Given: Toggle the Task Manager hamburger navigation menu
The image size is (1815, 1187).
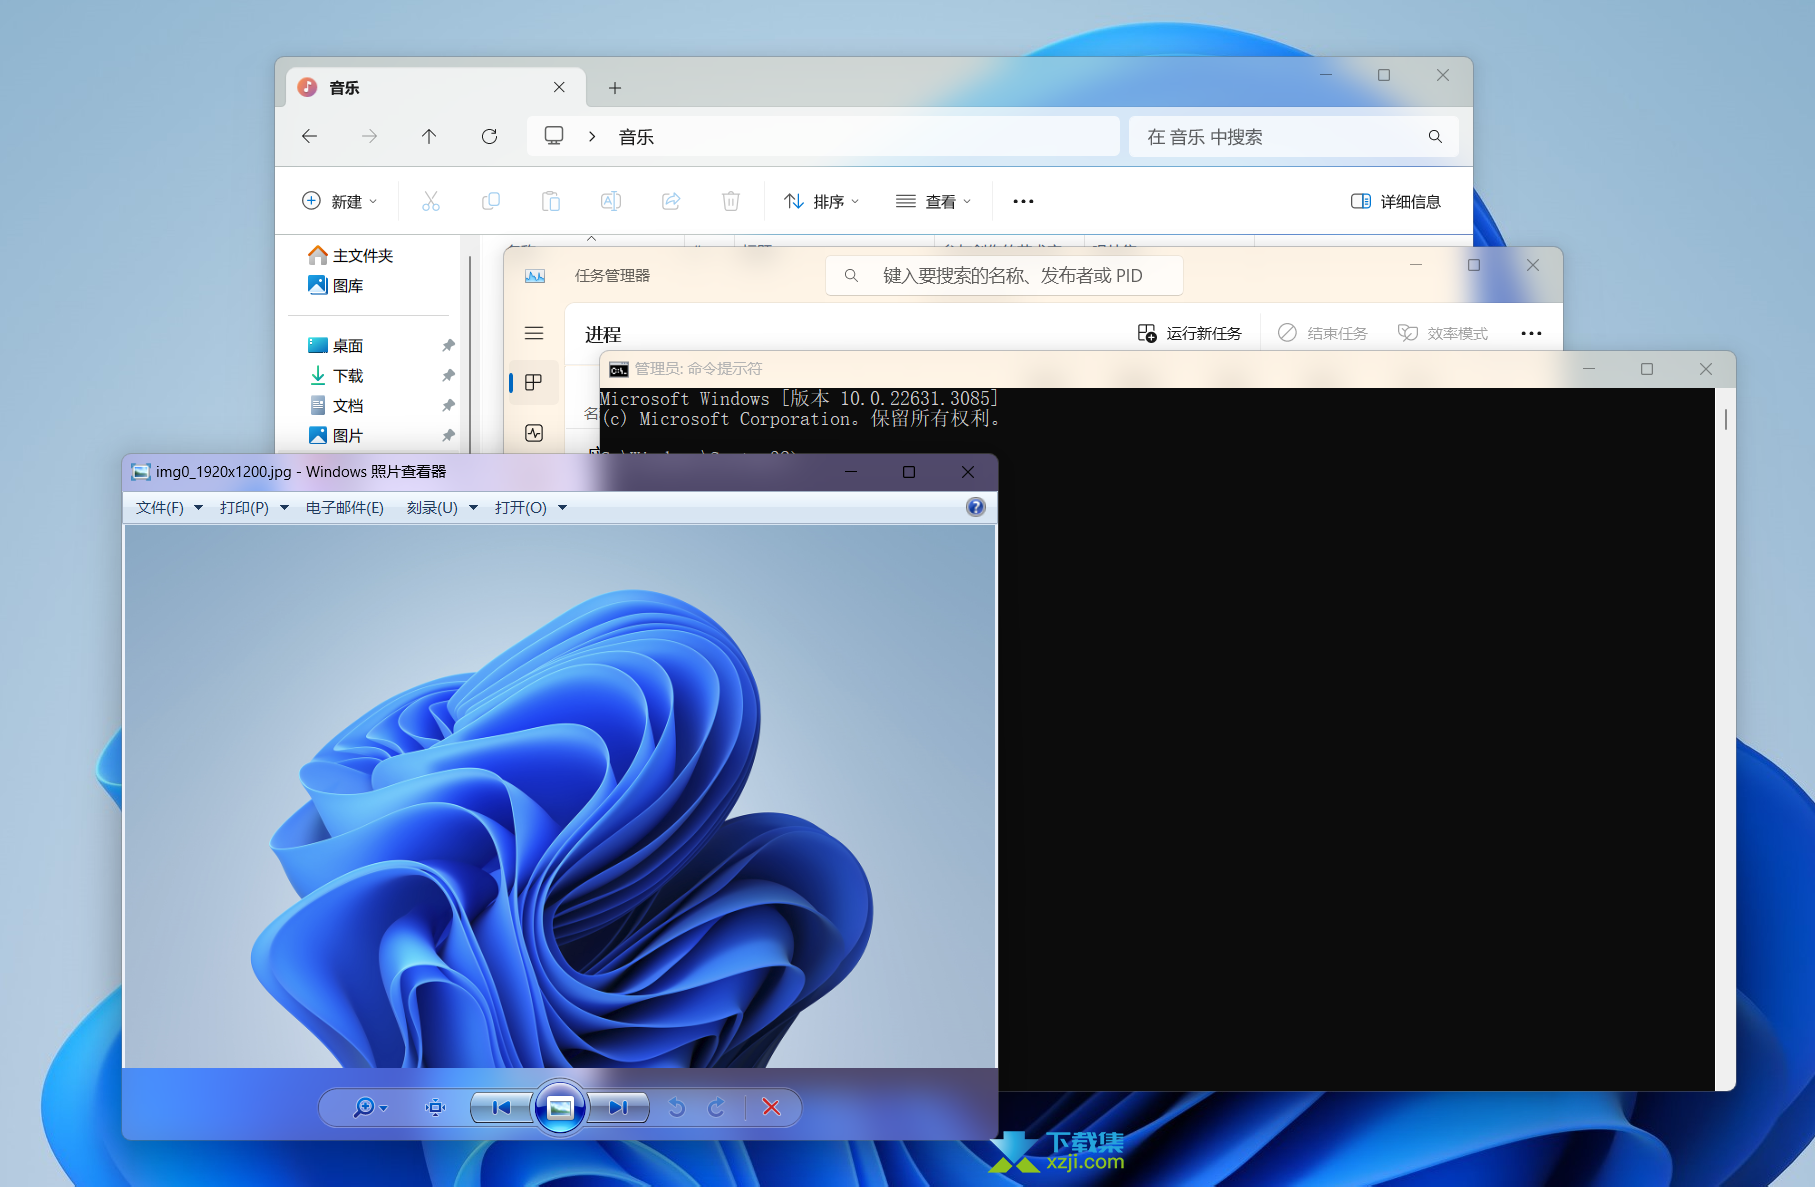Looking at the screenshot, I should 534,333.
